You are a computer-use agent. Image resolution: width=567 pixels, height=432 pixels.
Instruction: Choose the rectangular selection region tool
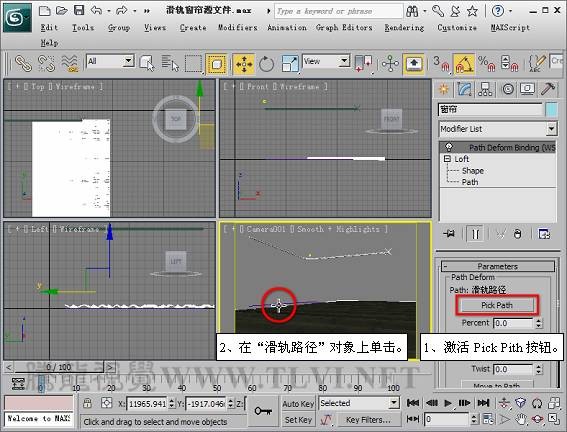coord(194,64)
